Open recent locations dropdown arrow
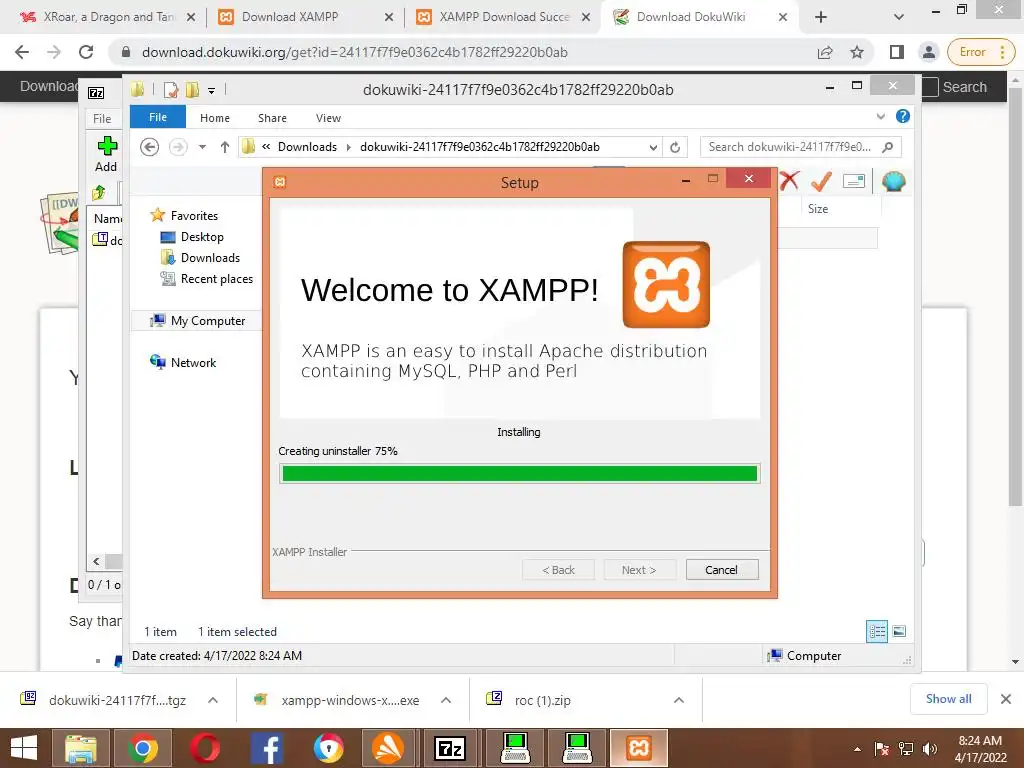 [202, 147]
